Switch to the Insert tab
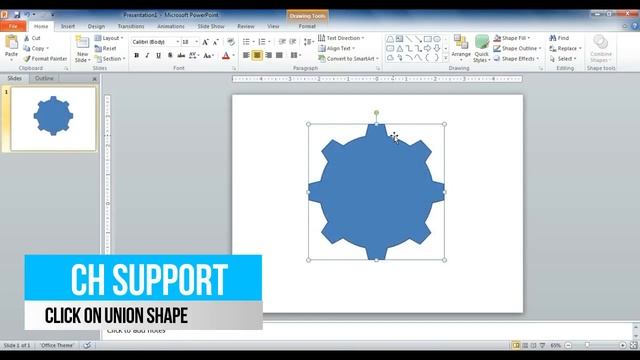640x360 pixels. pos(68,26)
